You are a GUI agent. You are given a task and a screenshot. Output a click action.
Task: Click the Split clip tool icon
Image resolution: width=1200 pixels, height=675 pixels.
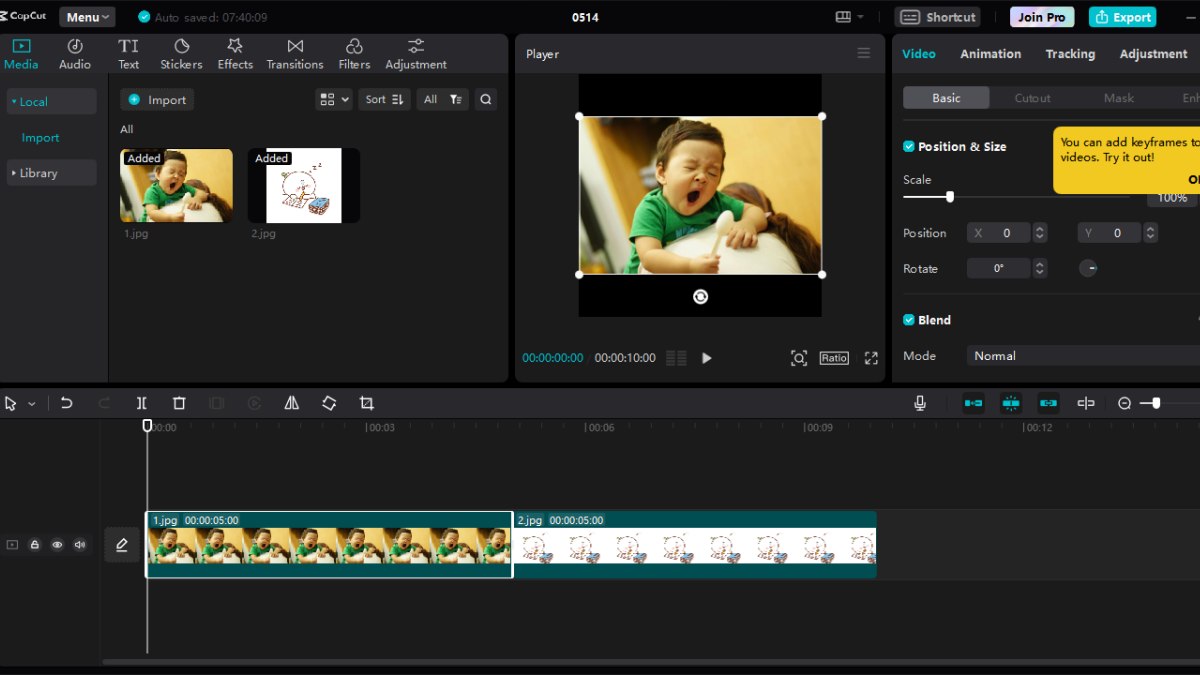(141, 403)
